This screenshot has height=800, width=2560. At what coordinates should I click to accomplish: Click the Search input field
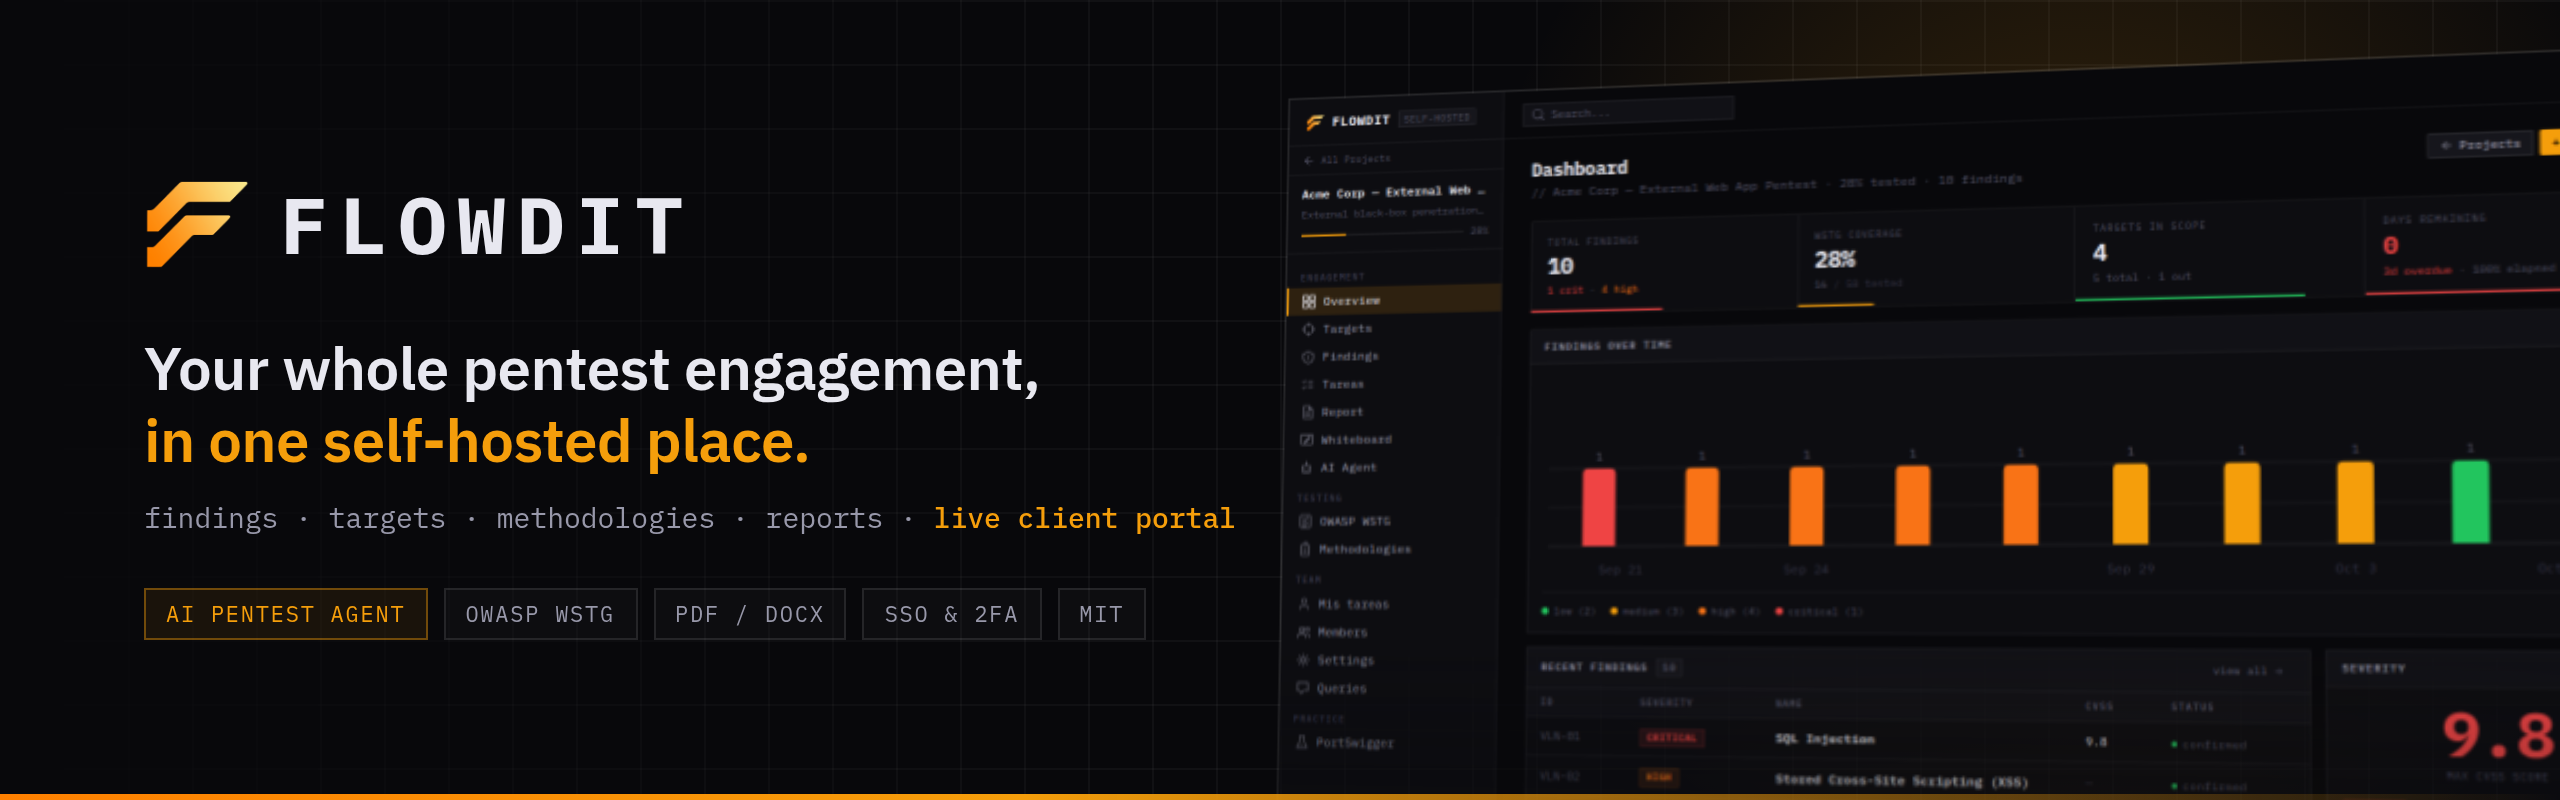pos(1628,113)
